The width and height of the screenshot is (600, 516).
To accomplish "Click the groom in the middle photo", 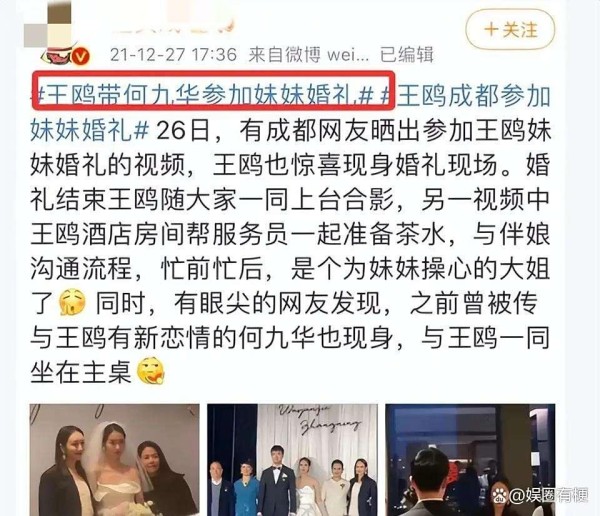I will click(275, 480).
